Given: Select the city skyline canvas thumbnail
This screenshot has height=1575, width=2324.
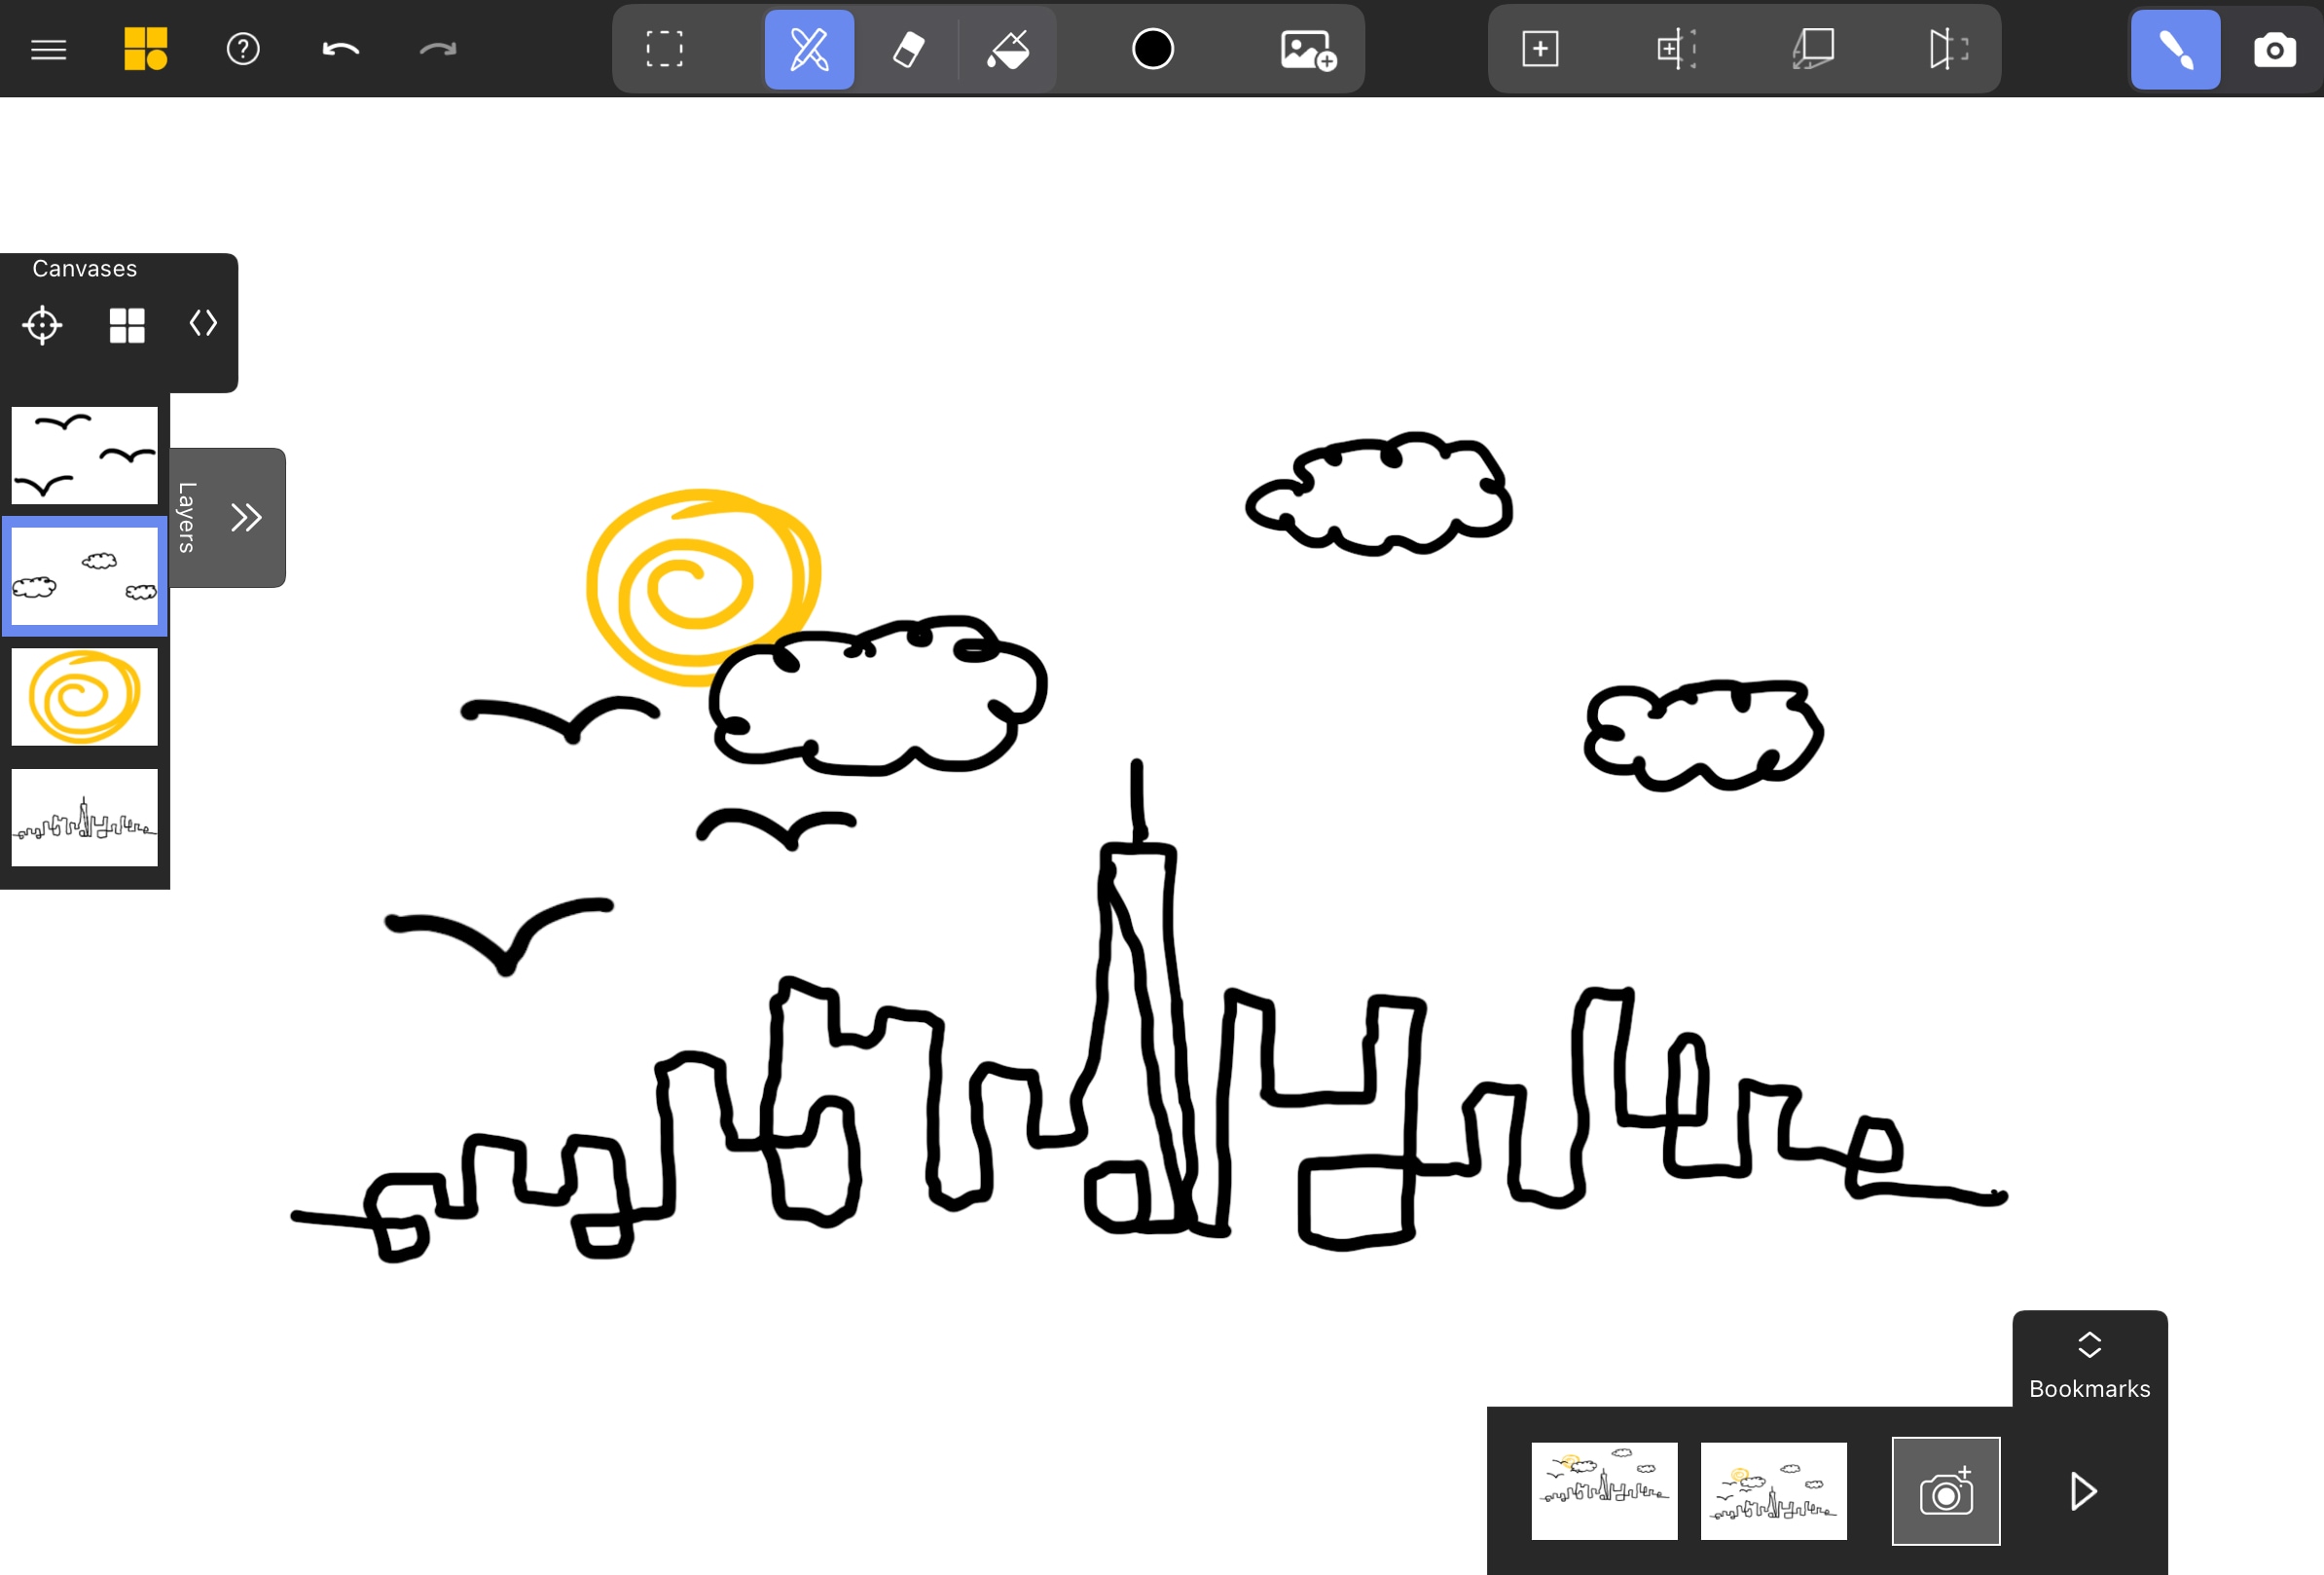Looking at the screenshot, I should (x=85, y=818).
